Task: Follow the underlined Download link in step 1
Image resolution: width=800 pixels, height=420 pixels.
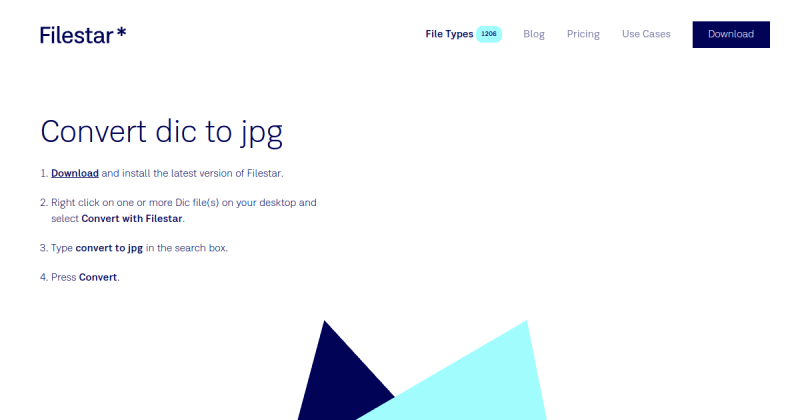Action: pos(75,173)
